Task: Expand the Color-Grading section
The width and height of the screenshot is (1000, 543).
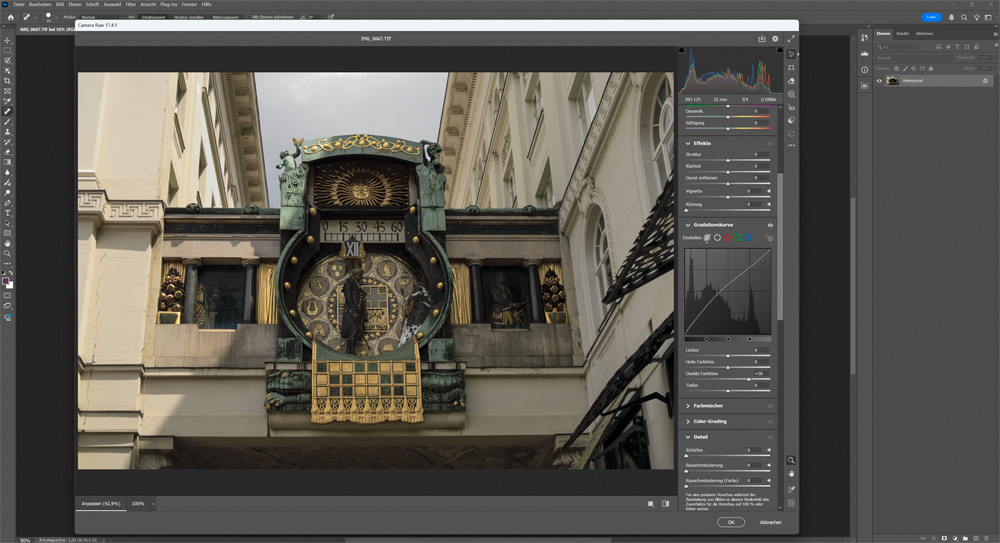Action: point(688,422)
